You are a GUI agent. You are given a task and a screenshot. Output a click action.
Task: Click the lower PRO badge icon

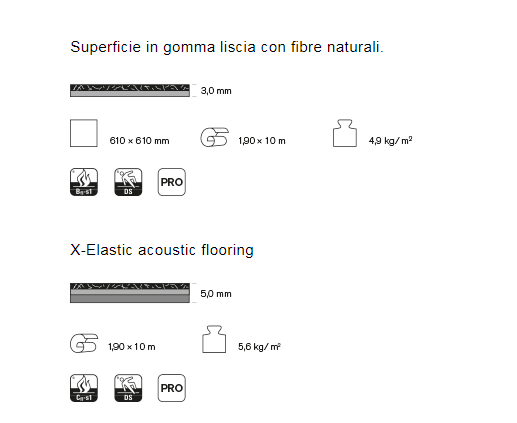[x=172, y=388]
